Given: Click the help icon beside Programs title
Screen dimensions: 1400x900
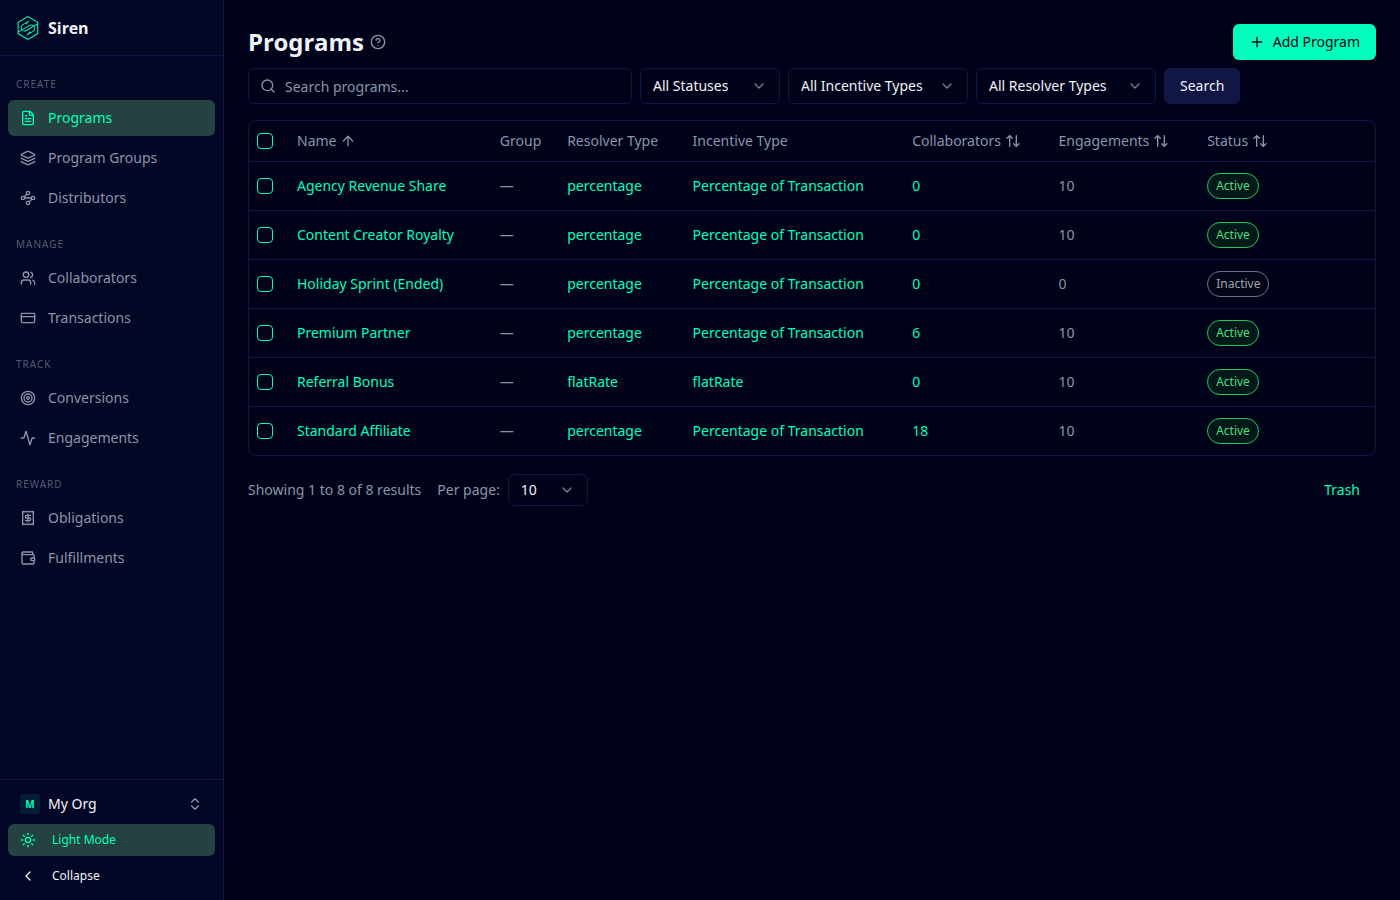Looking at the screenshot, I should click(378, 42).
